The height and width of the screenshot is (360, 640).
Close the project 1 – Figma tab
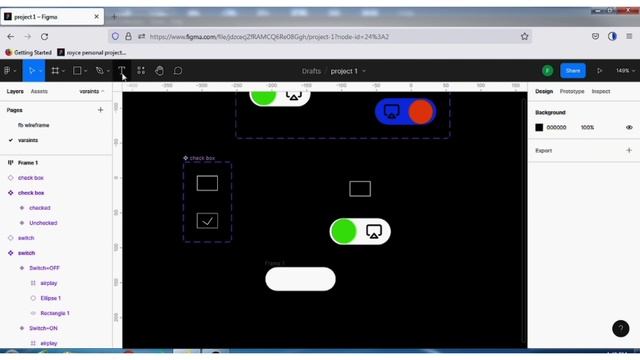pos(96,17)
